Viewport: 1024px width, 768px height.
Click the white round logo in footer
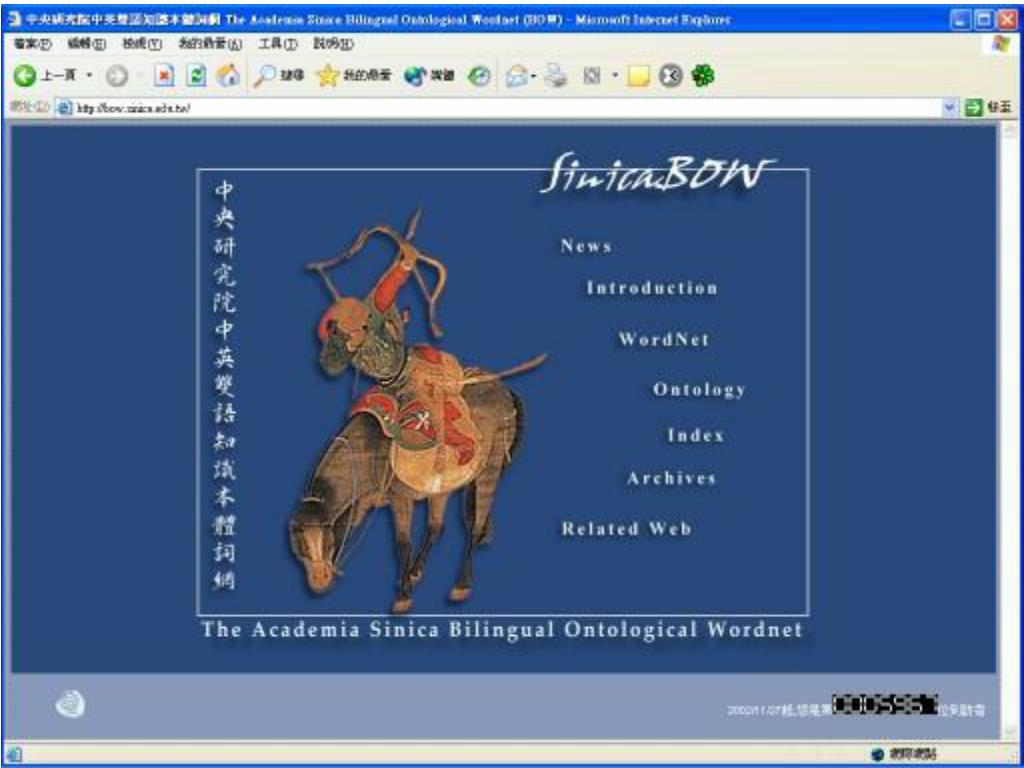70,705
